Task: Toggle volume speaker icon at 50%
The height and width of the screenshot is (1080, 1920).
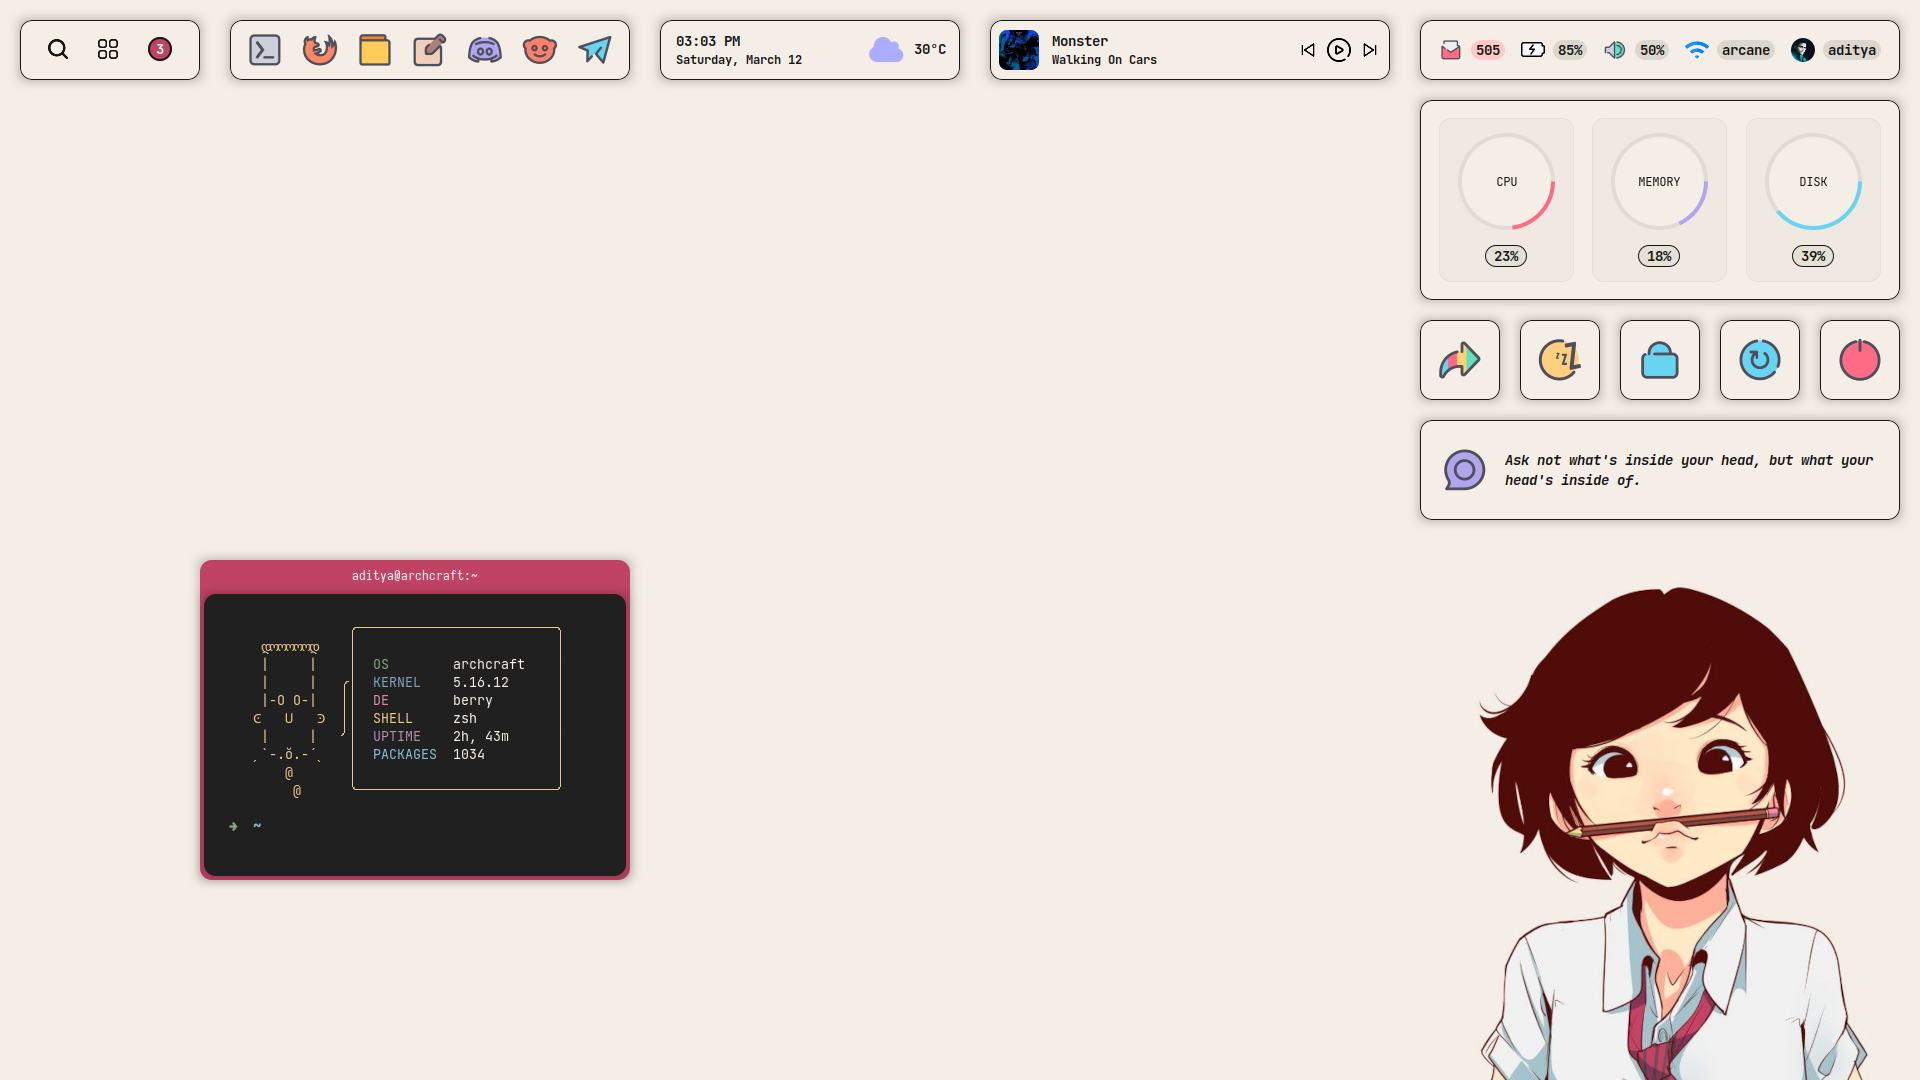Action: point(1614,50)
